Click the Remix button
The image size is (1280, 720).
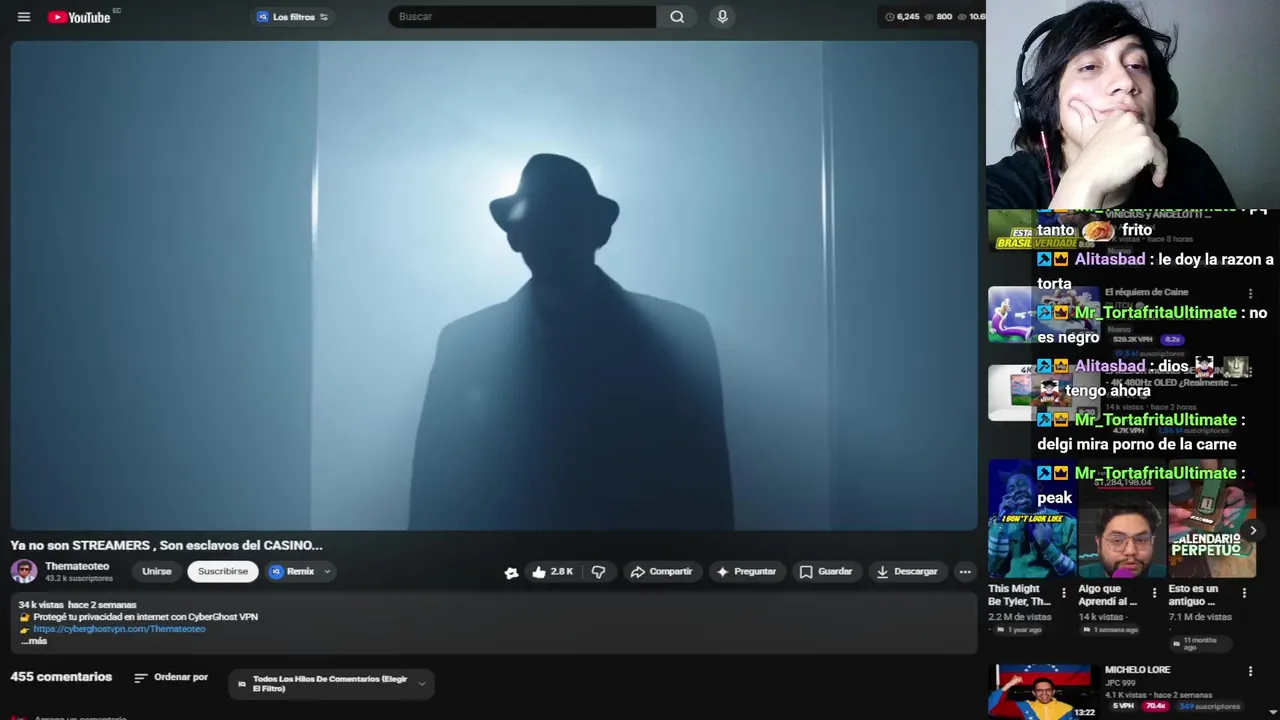tap(292, 571)
